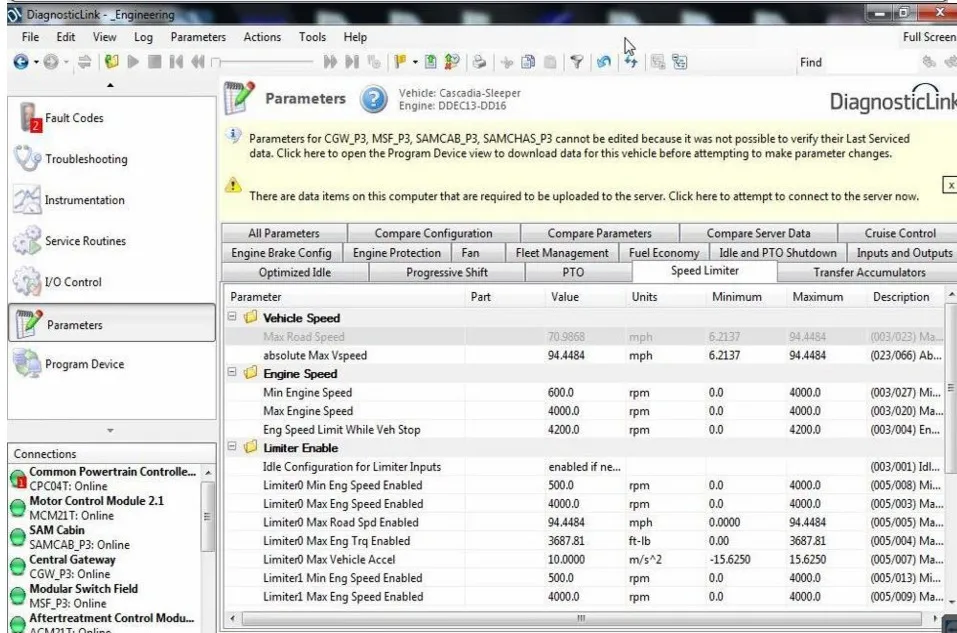Switch to the All Parameters tab
The height and width of the screenshot is (633, 957).
pyautogui.click(x=284, y=233)
